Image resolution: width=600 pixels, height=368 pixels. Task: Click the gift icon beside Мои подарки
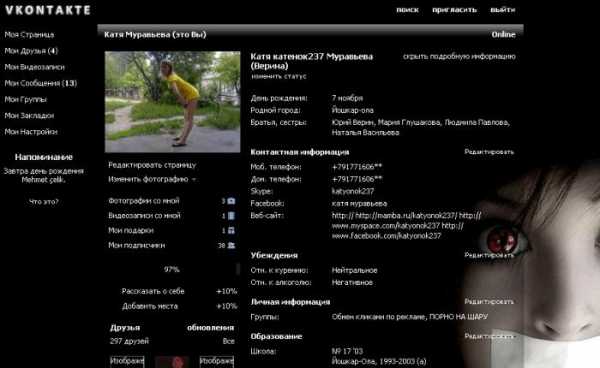(231, 231)
